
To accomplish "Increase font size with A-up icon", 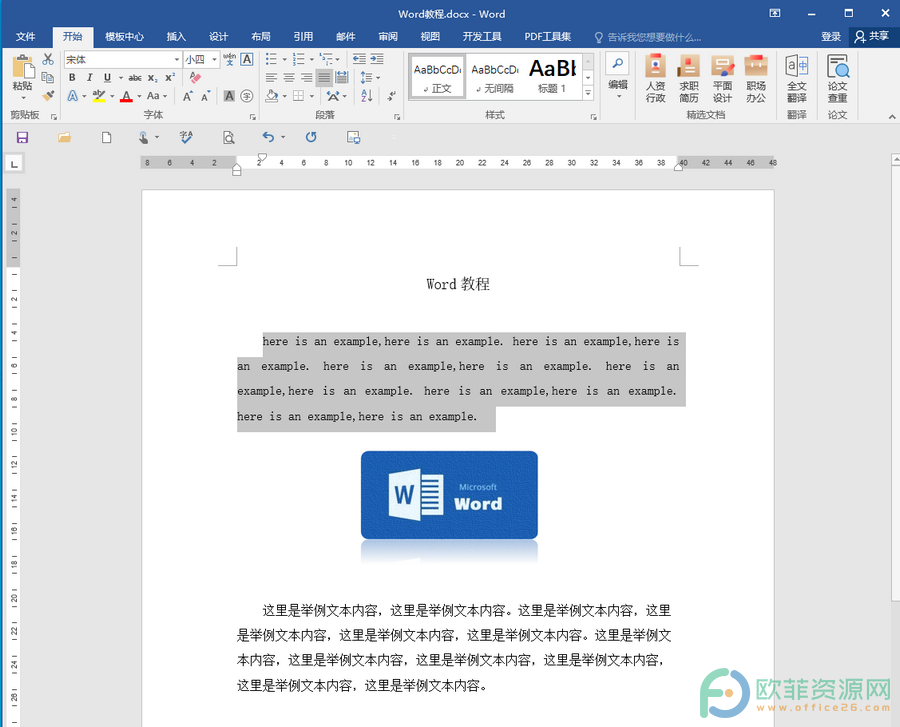I will (x=188, y=96).
